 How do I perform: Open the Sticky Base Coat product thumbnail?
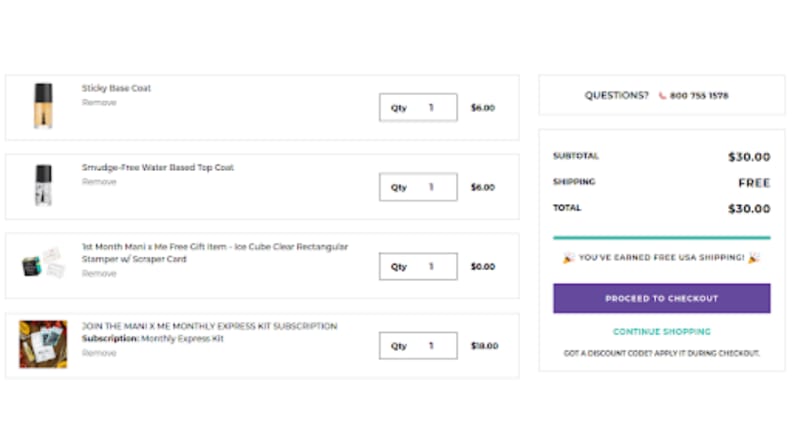coord(43,106)
